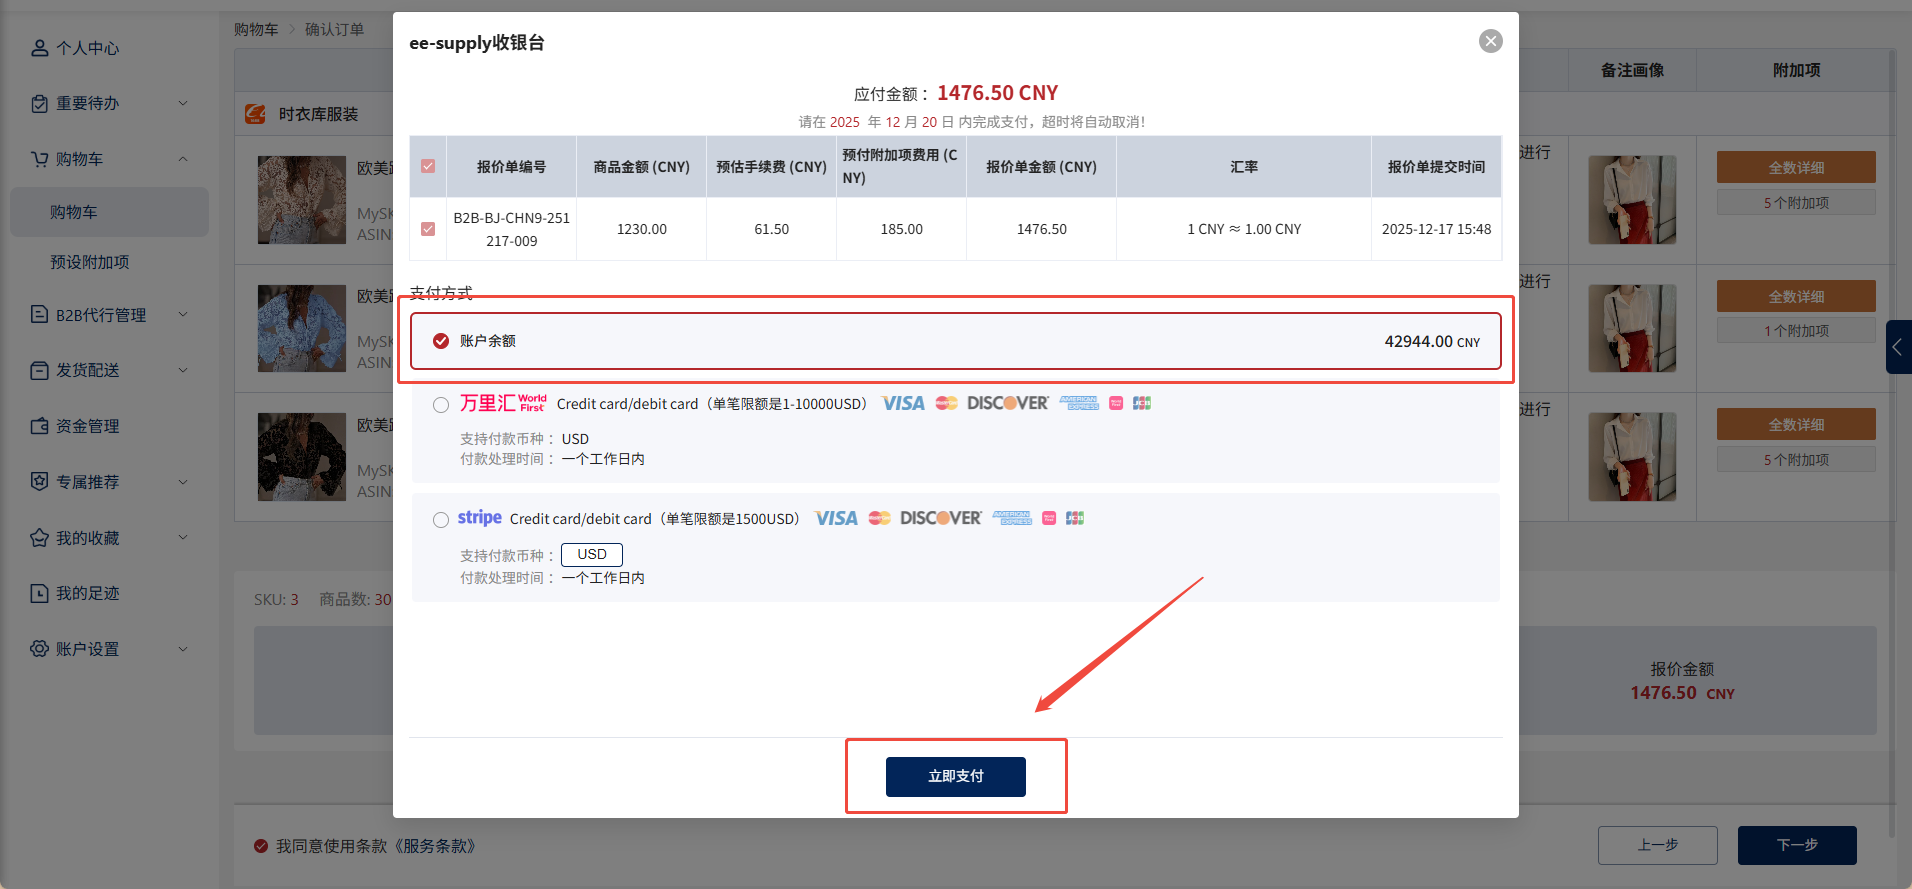Click the JCB logo in stripe row
The width and height of the screenshot is (1912, 889).
(1075, 518)
